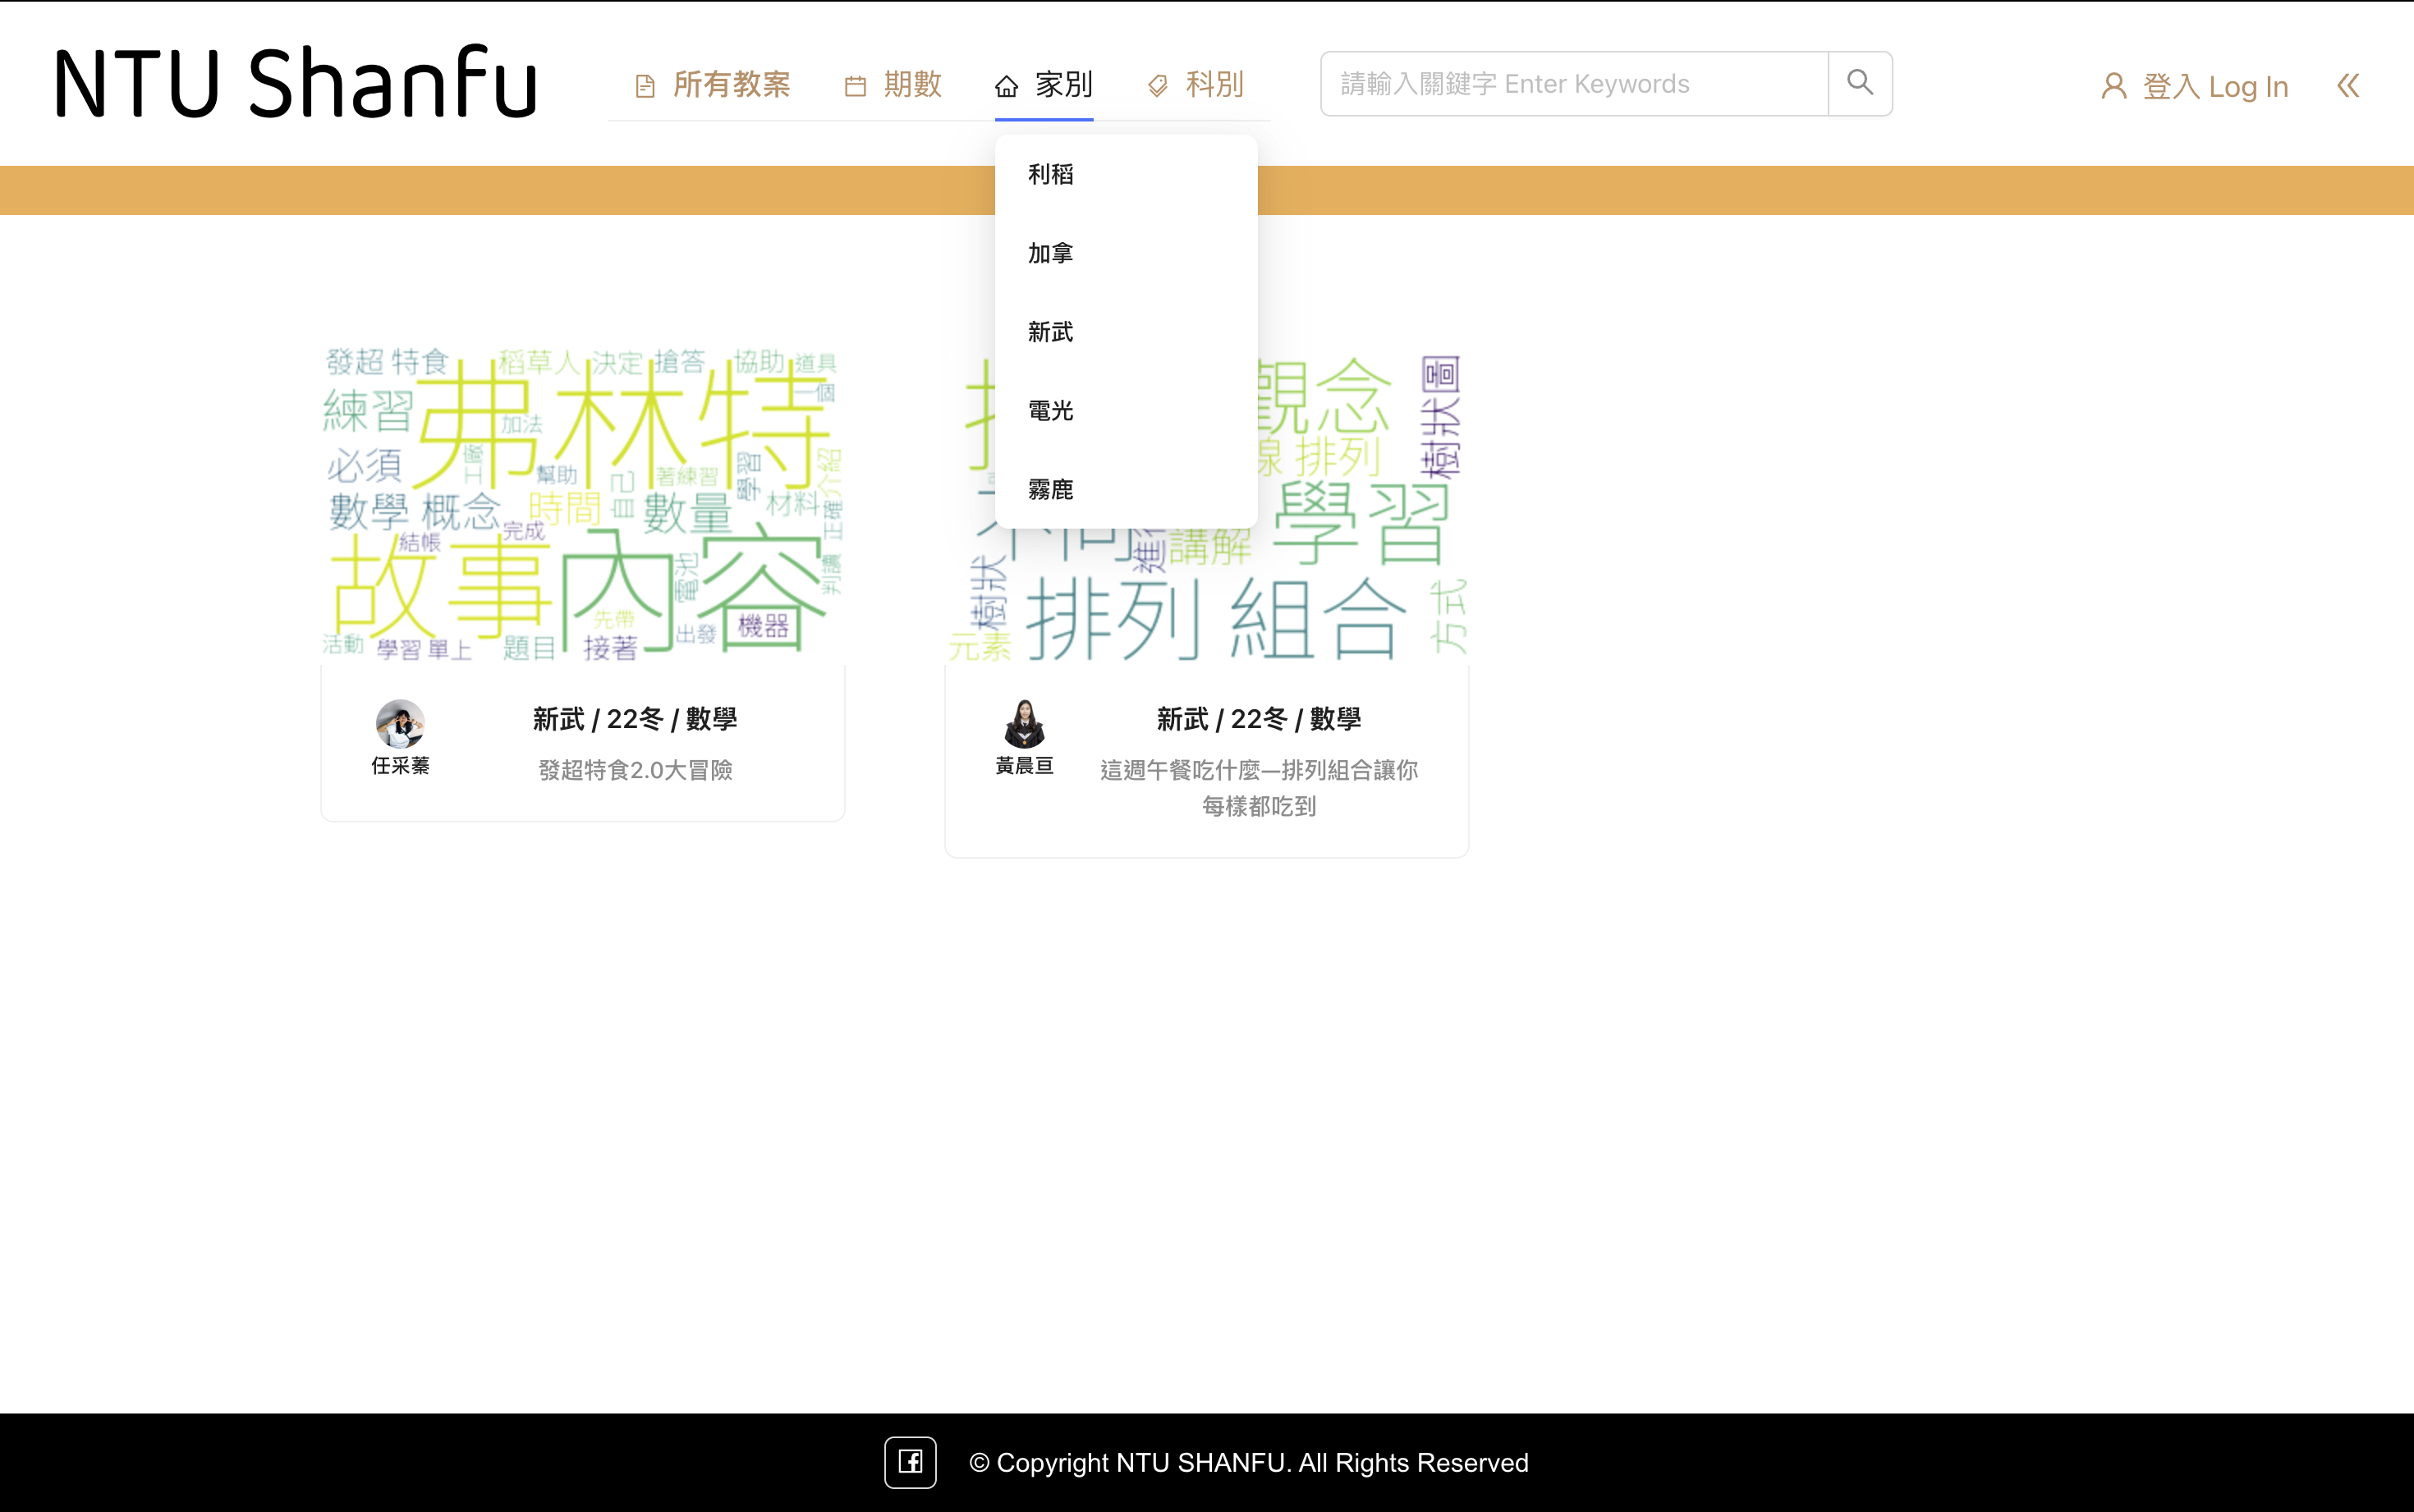Open the 發超特食2.0大冒險 word cloud thumbnail
The height and width of the screenshot is (1512, 2414).
pyautogui.click(x=582, y=503)
